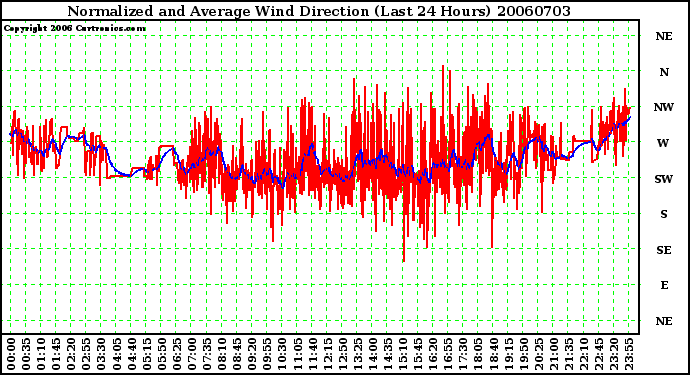This screenshot has width=690, height=375.
Task: Click the 06:25 time axis label
Action: 176,354
